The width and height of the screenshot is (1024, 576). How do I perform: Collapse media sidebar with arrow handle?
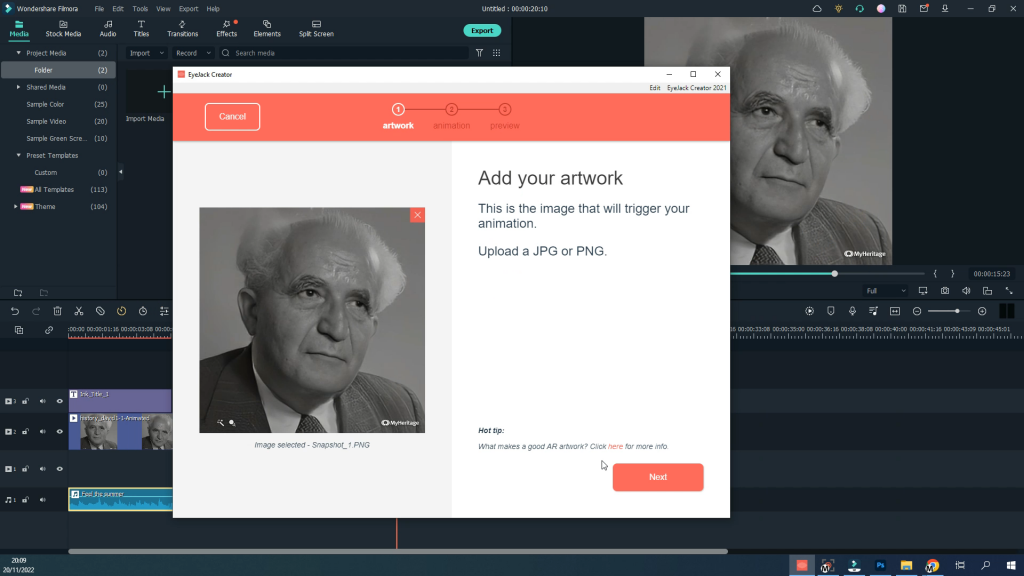pos(120,172)
